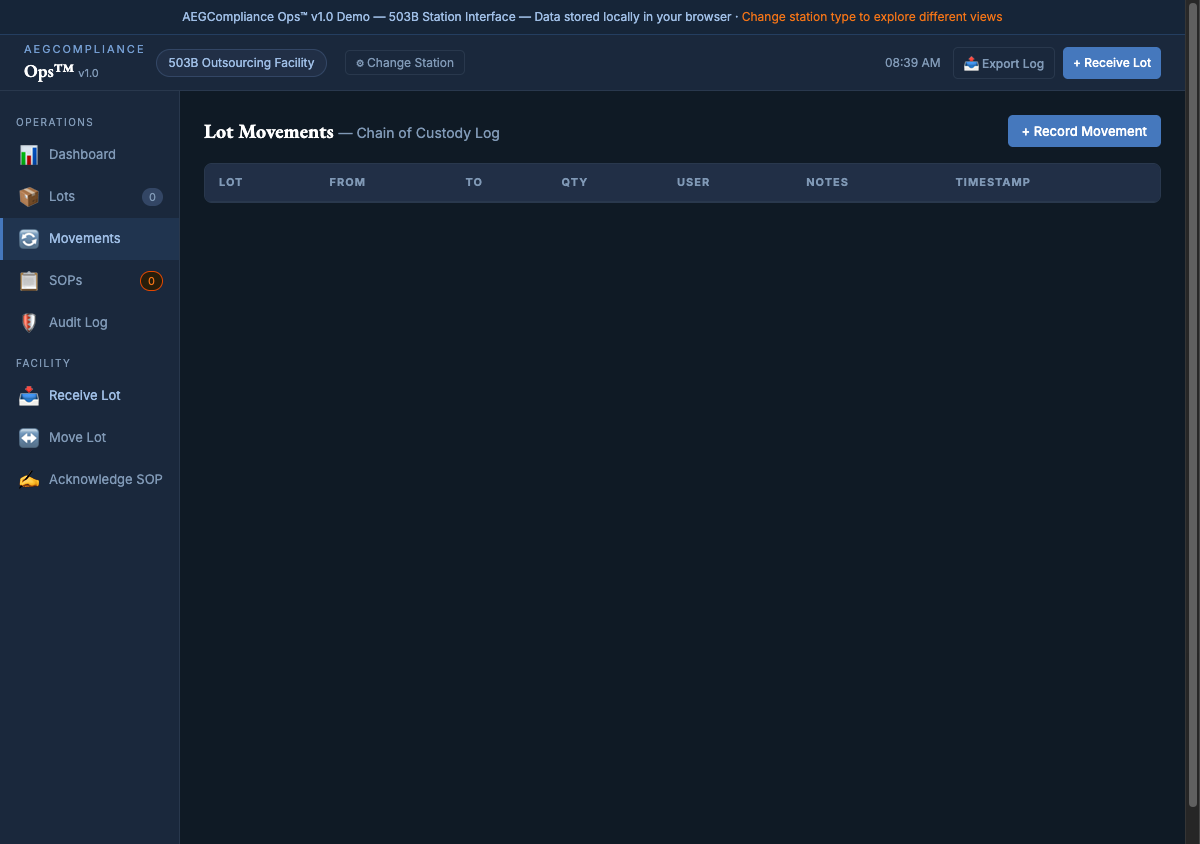Click the Lot column header
This screenshot has height=844, width=1200.
pos(231,183)
